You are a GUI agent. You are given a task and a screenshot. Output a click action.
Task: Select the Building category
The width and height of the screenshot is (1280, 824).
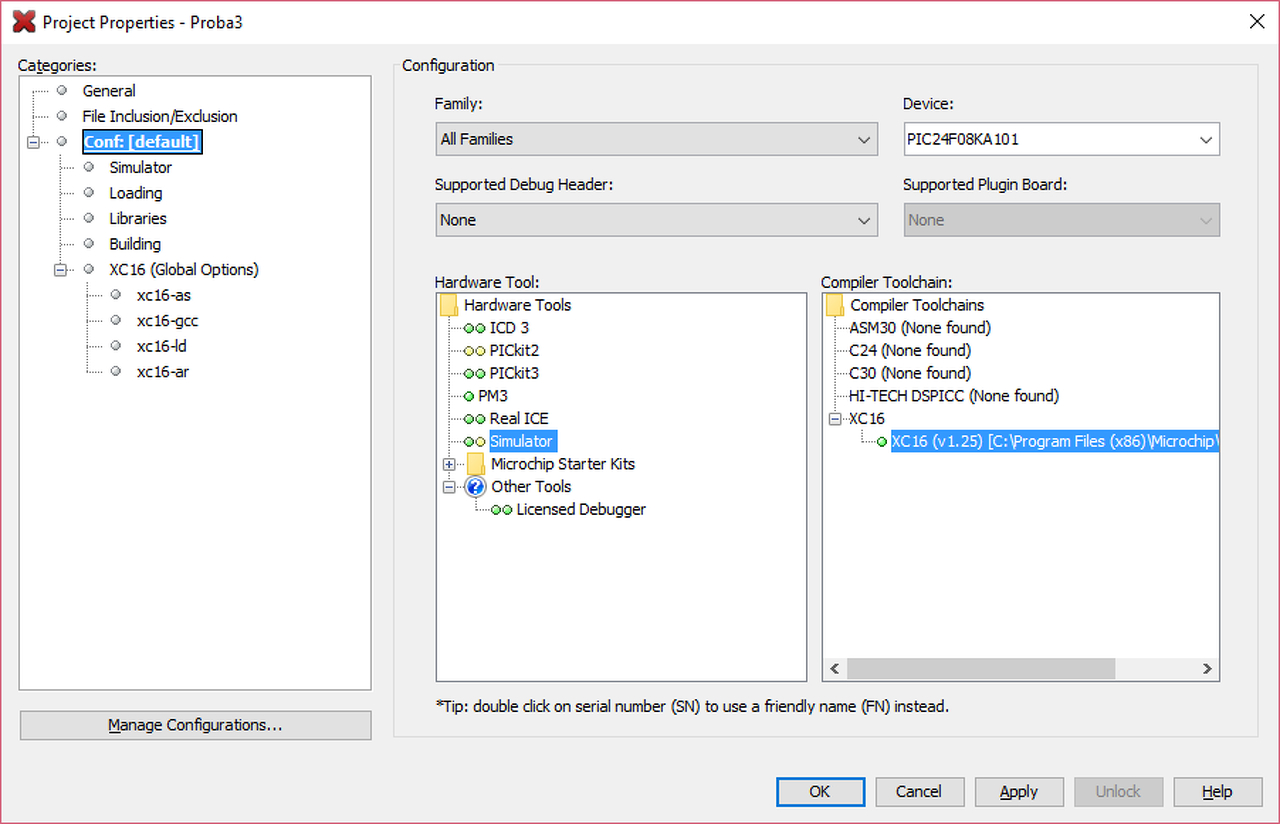[x=135, y=244]
